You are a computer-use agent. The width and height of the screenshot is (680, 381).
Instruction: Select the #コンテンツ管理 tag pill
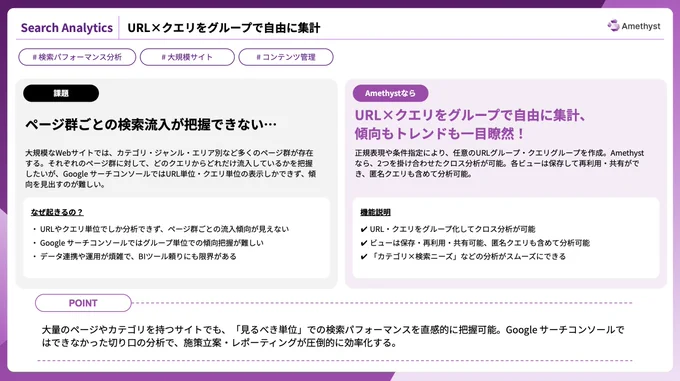286,57
